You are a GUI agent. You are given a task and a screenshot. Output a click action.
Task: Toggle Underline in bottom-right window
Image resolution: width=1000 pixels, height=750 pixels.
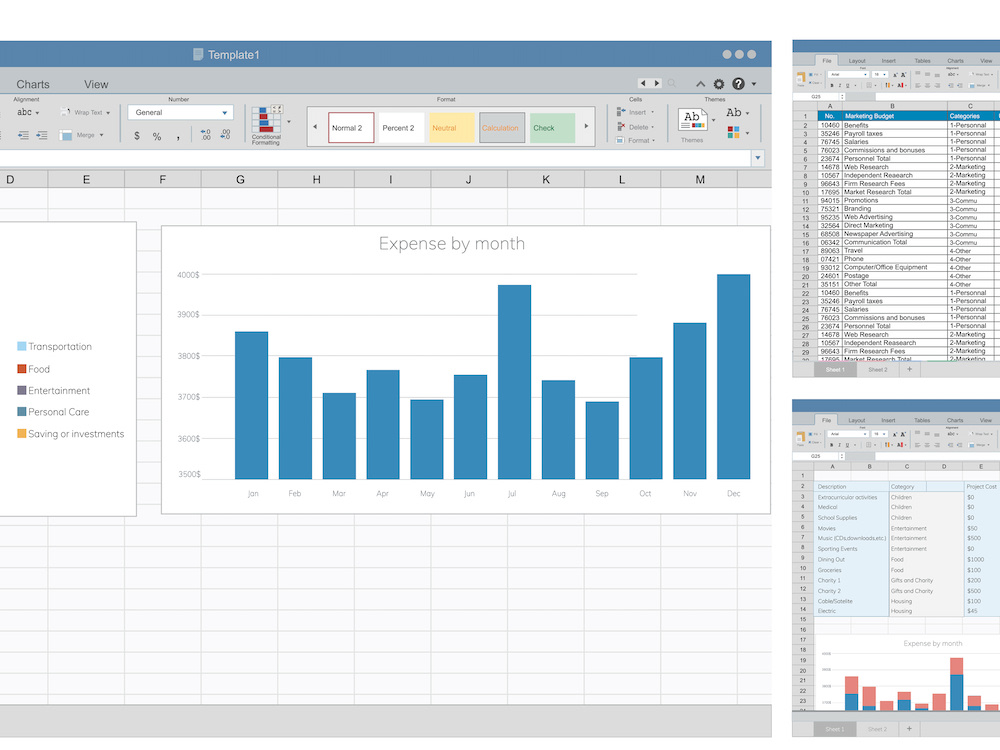coord(848,445)
